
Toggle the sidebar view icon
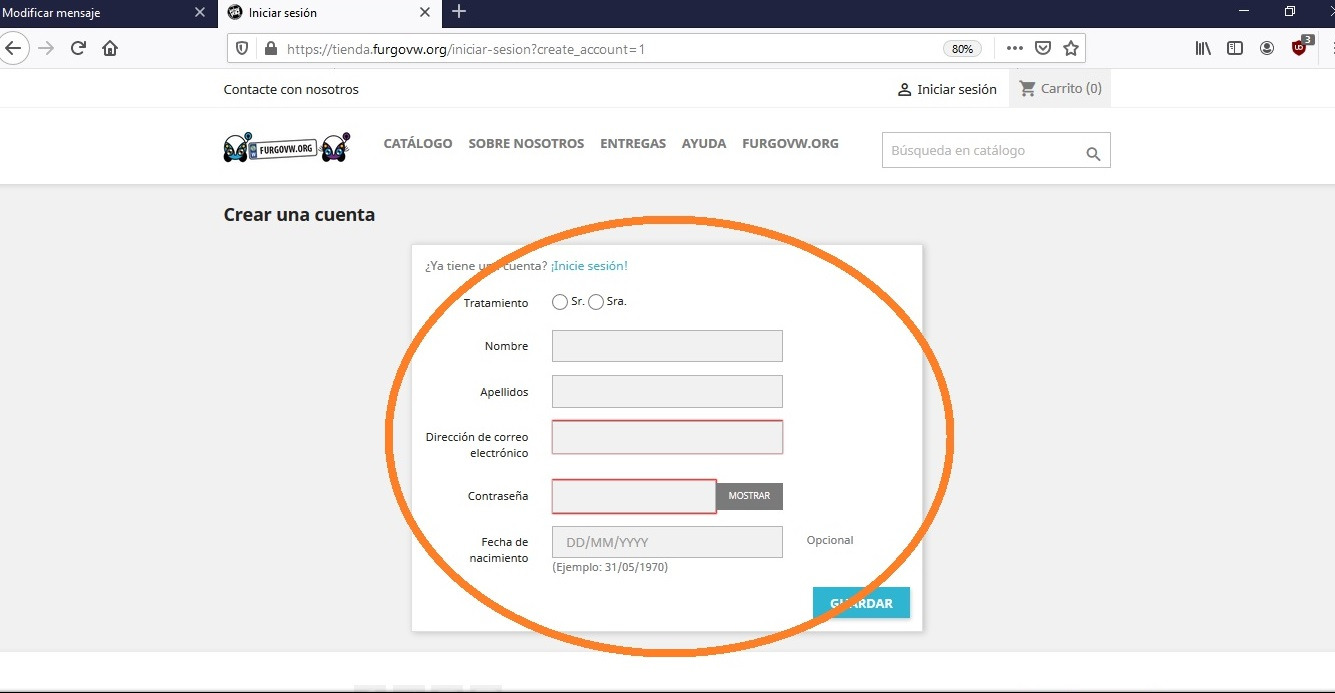pyautogui.click(x=1235, y=48)
